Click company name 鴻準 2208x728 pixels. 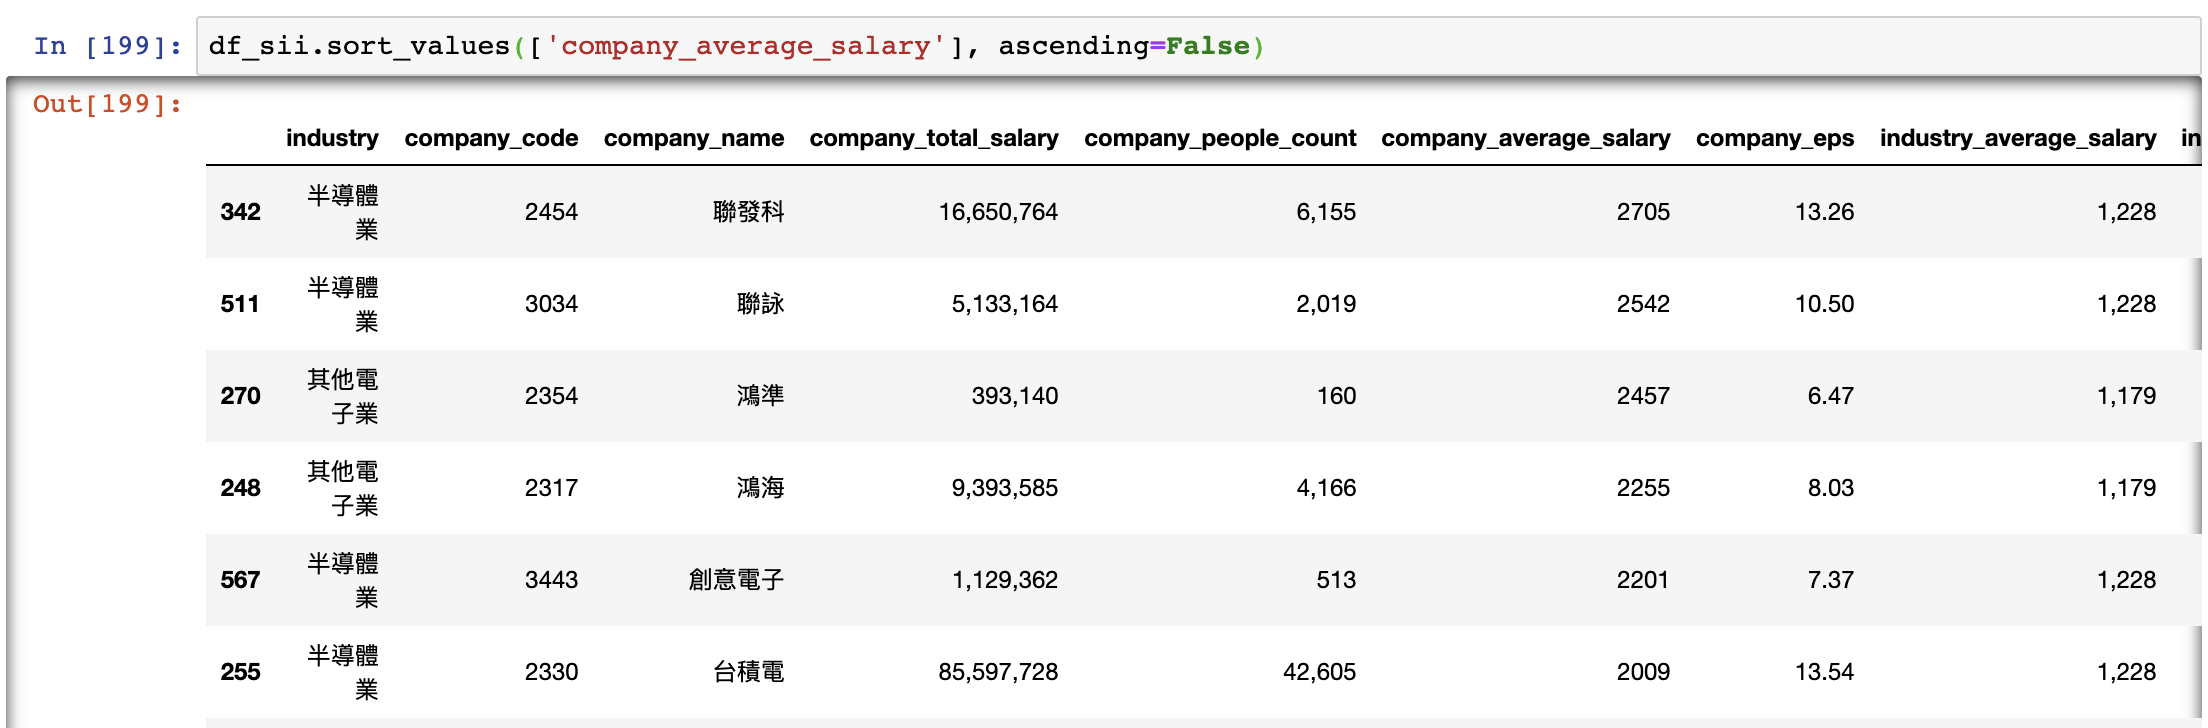click(x=760, y=396)
